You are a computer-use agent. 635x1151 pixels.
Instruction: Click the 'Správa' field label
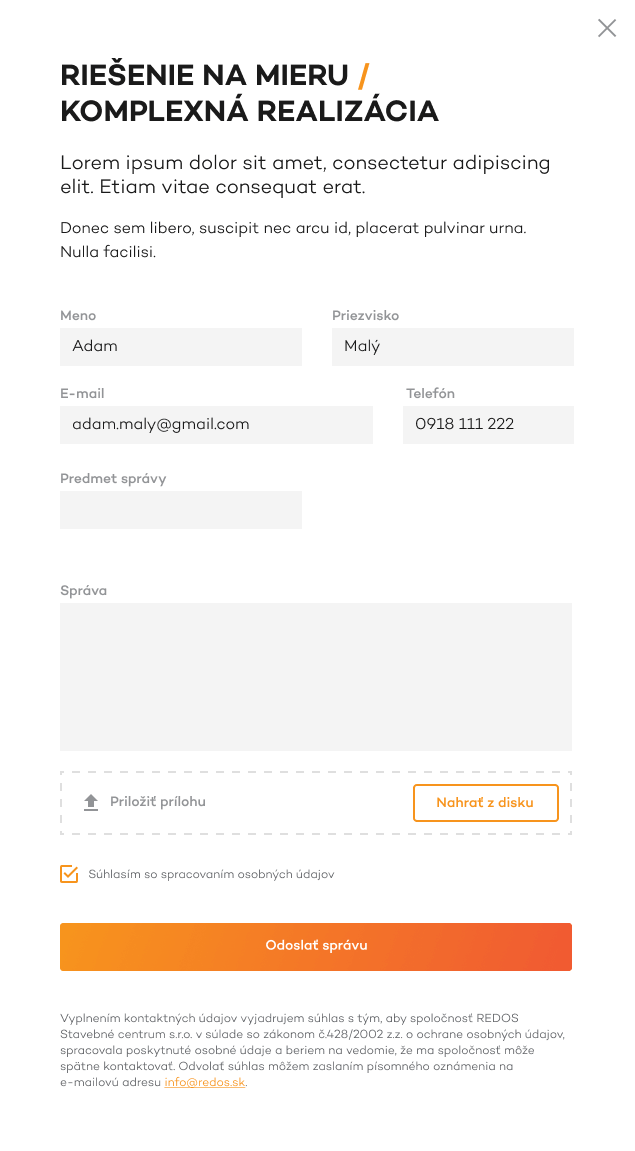[x=83, y=590]
